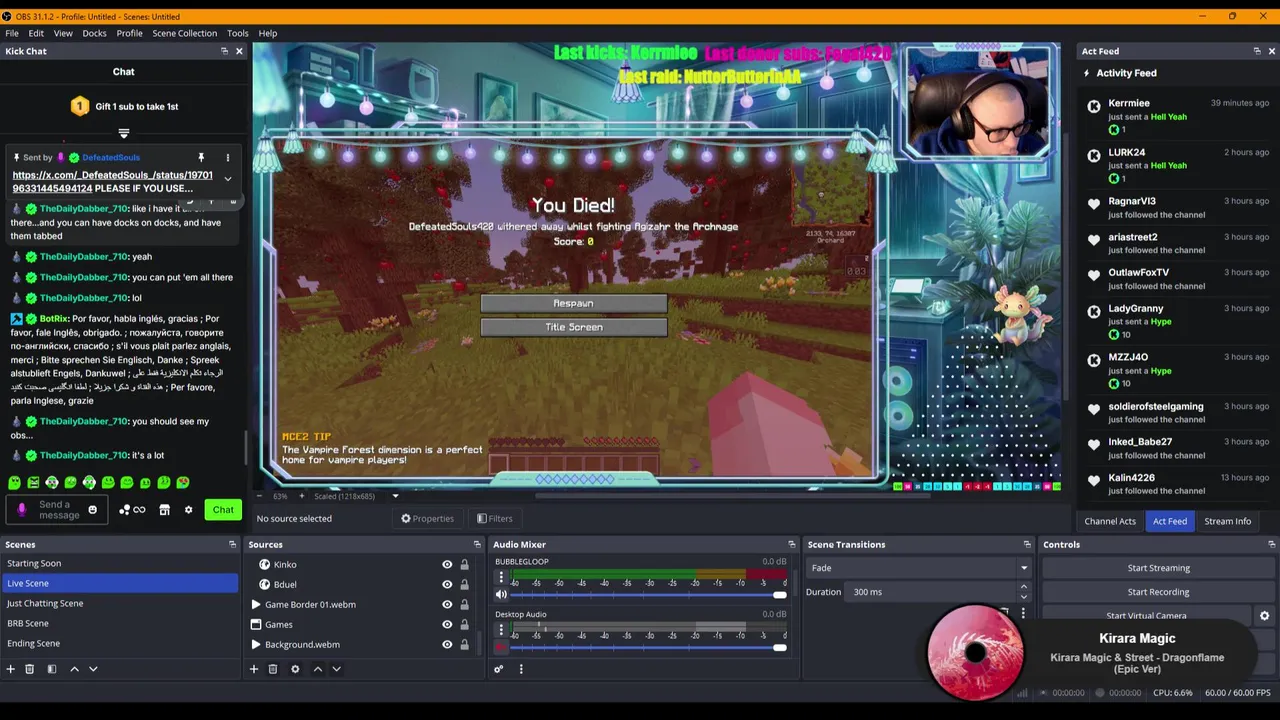Pop out the Scene Transitions dock
The width and height of the screenshot is (1280, 720).
pos(1027,544)
